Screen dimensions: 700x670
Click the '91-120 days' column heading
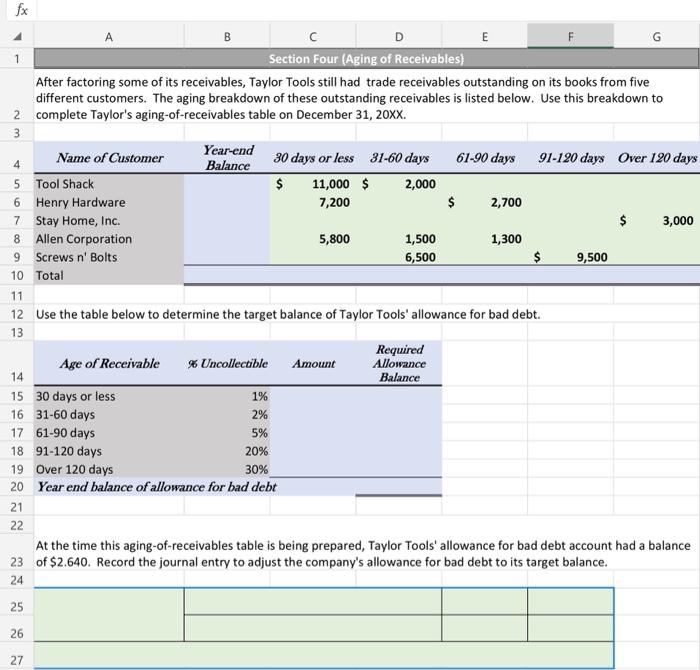click(x=571, y=158)
